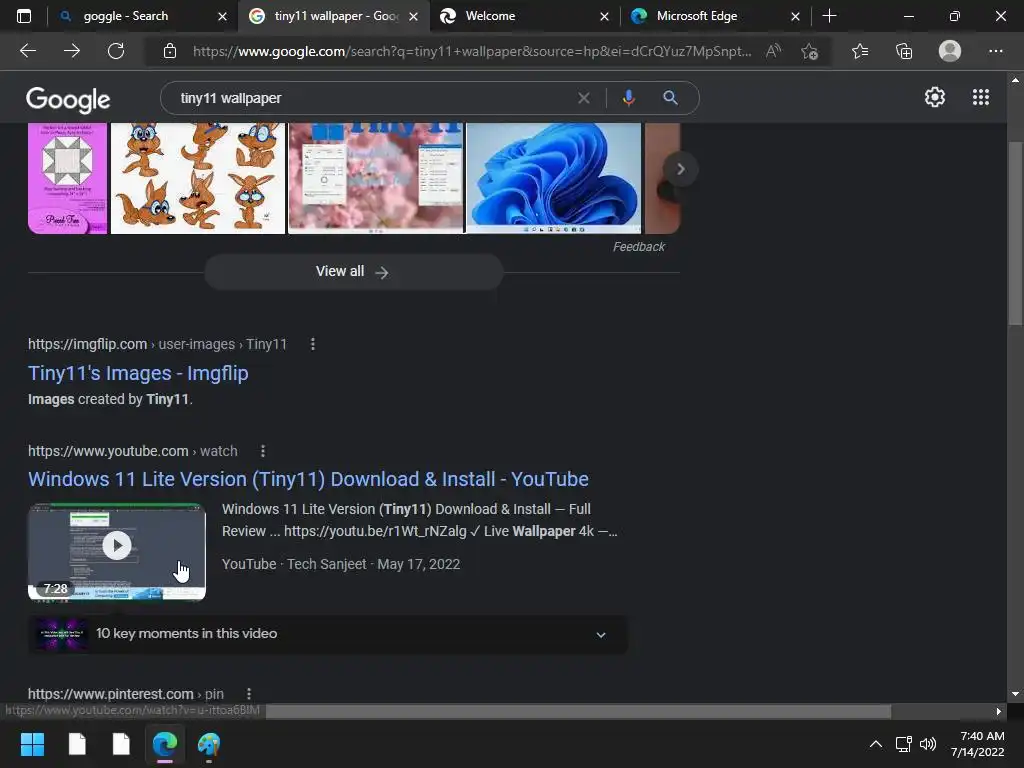
Task: Open network status tray icon
Action: (x=903, y=744)
